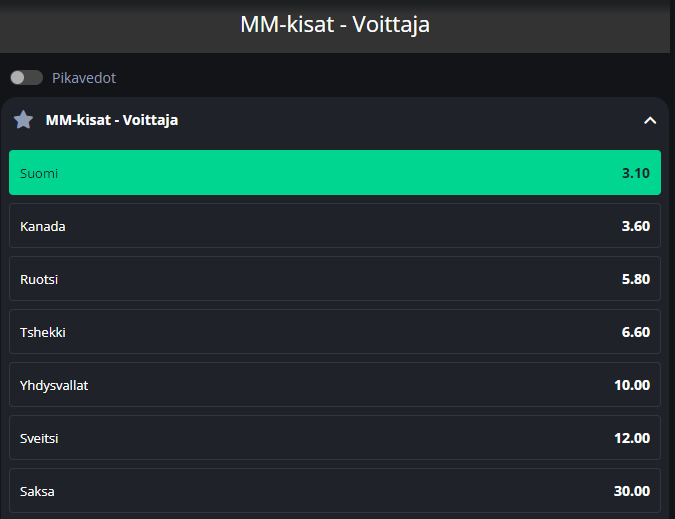
Task: Click the 30.00 odds value
Action: click(632, 491)
